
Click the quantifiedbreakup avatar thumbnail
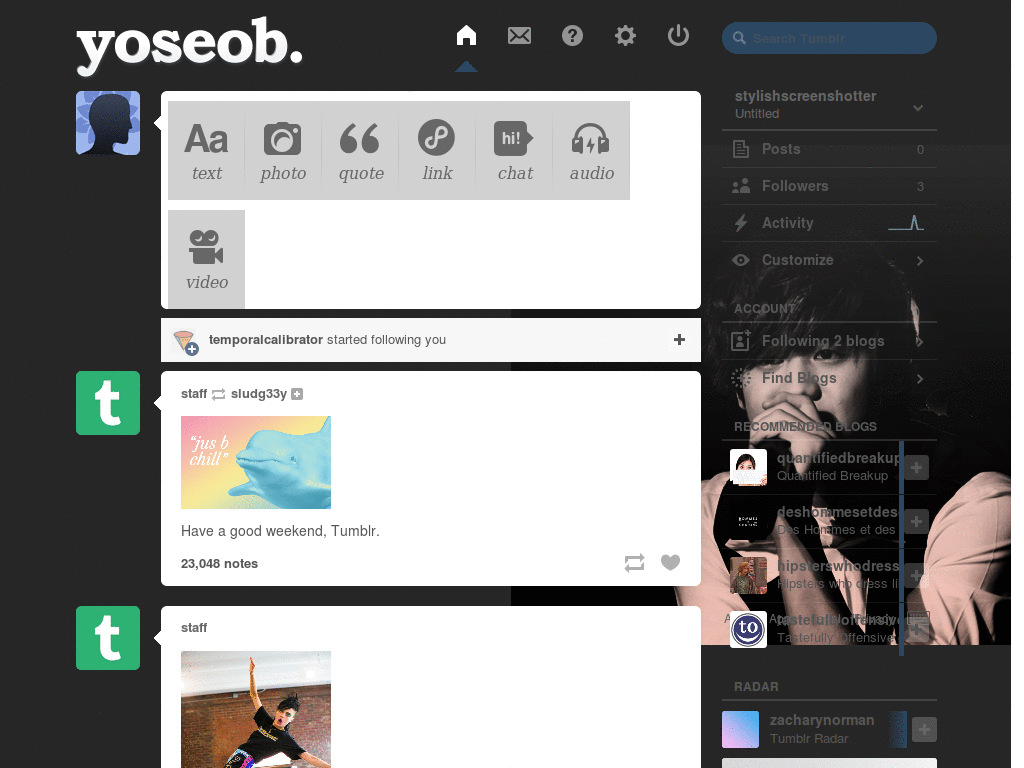(x=748, y=468)
